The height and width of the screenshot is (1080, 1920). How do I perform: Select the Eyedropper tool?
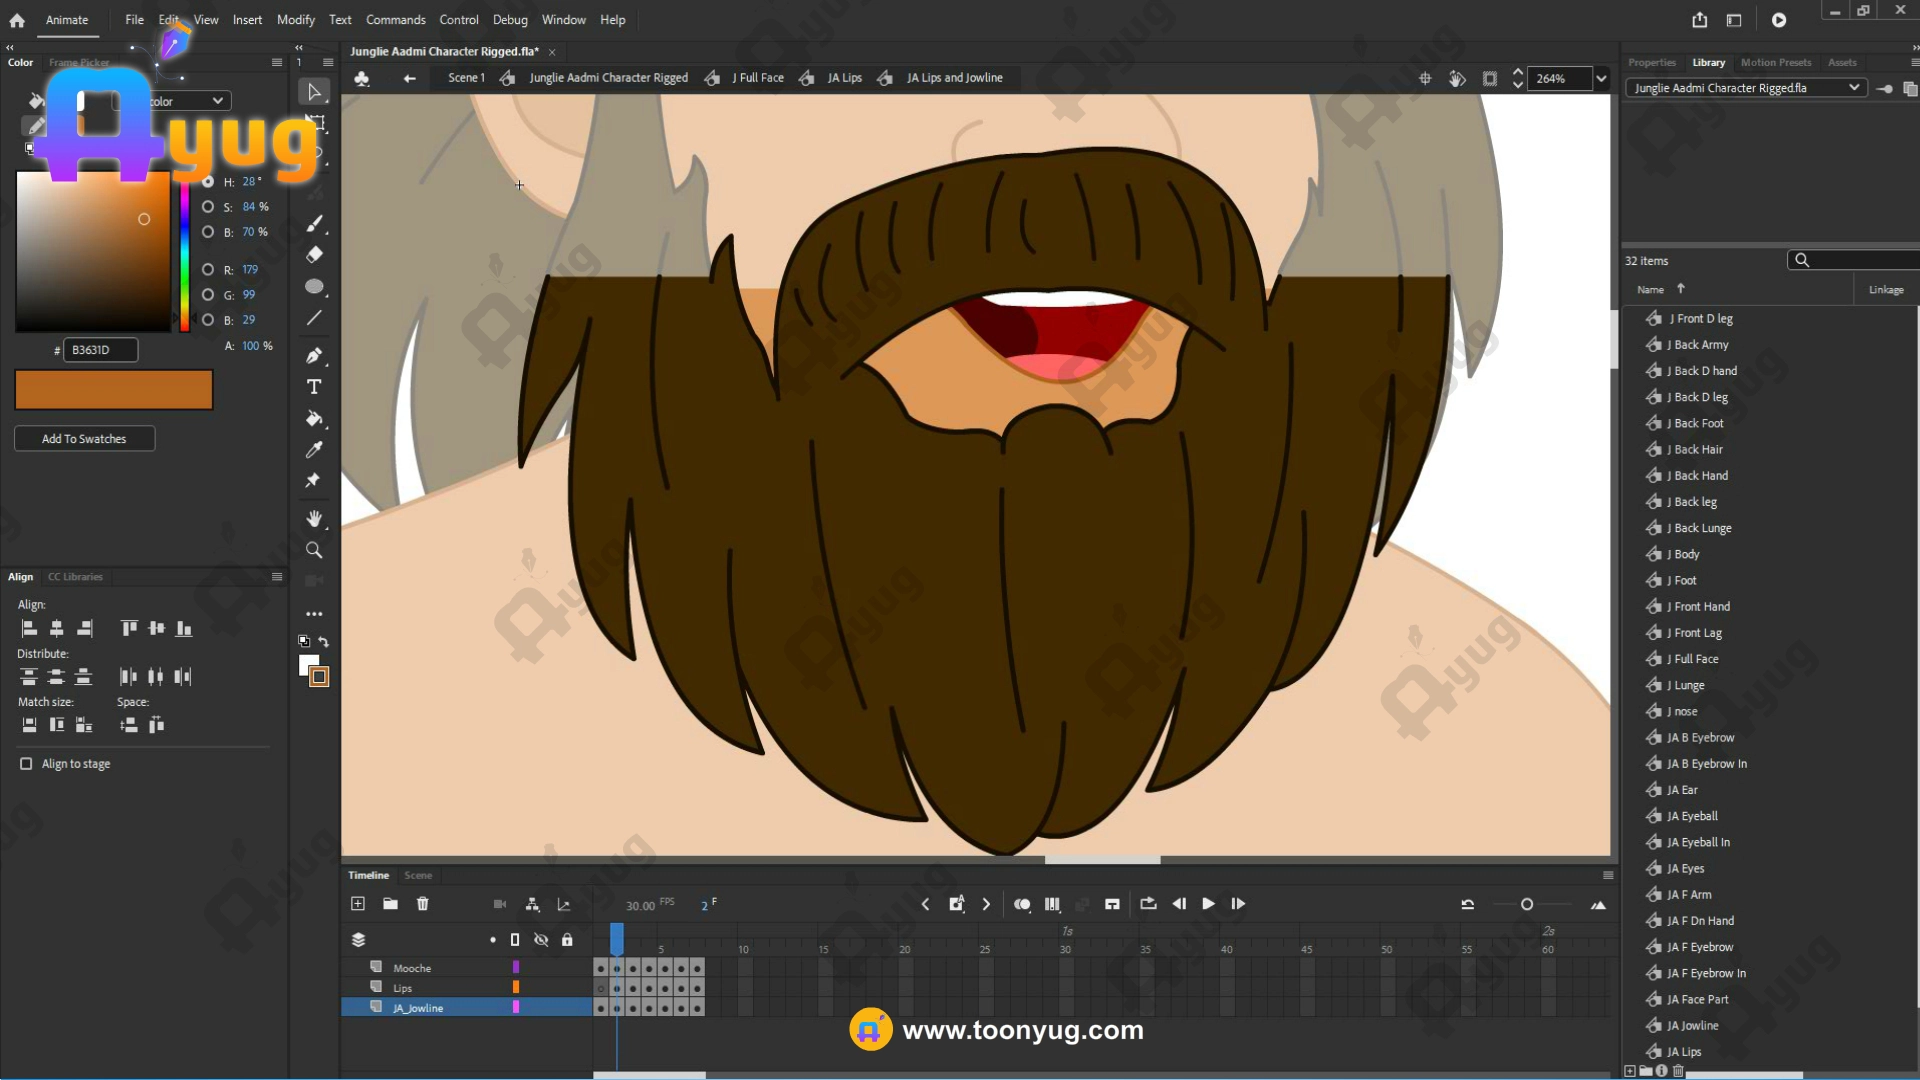pos(314,450)
